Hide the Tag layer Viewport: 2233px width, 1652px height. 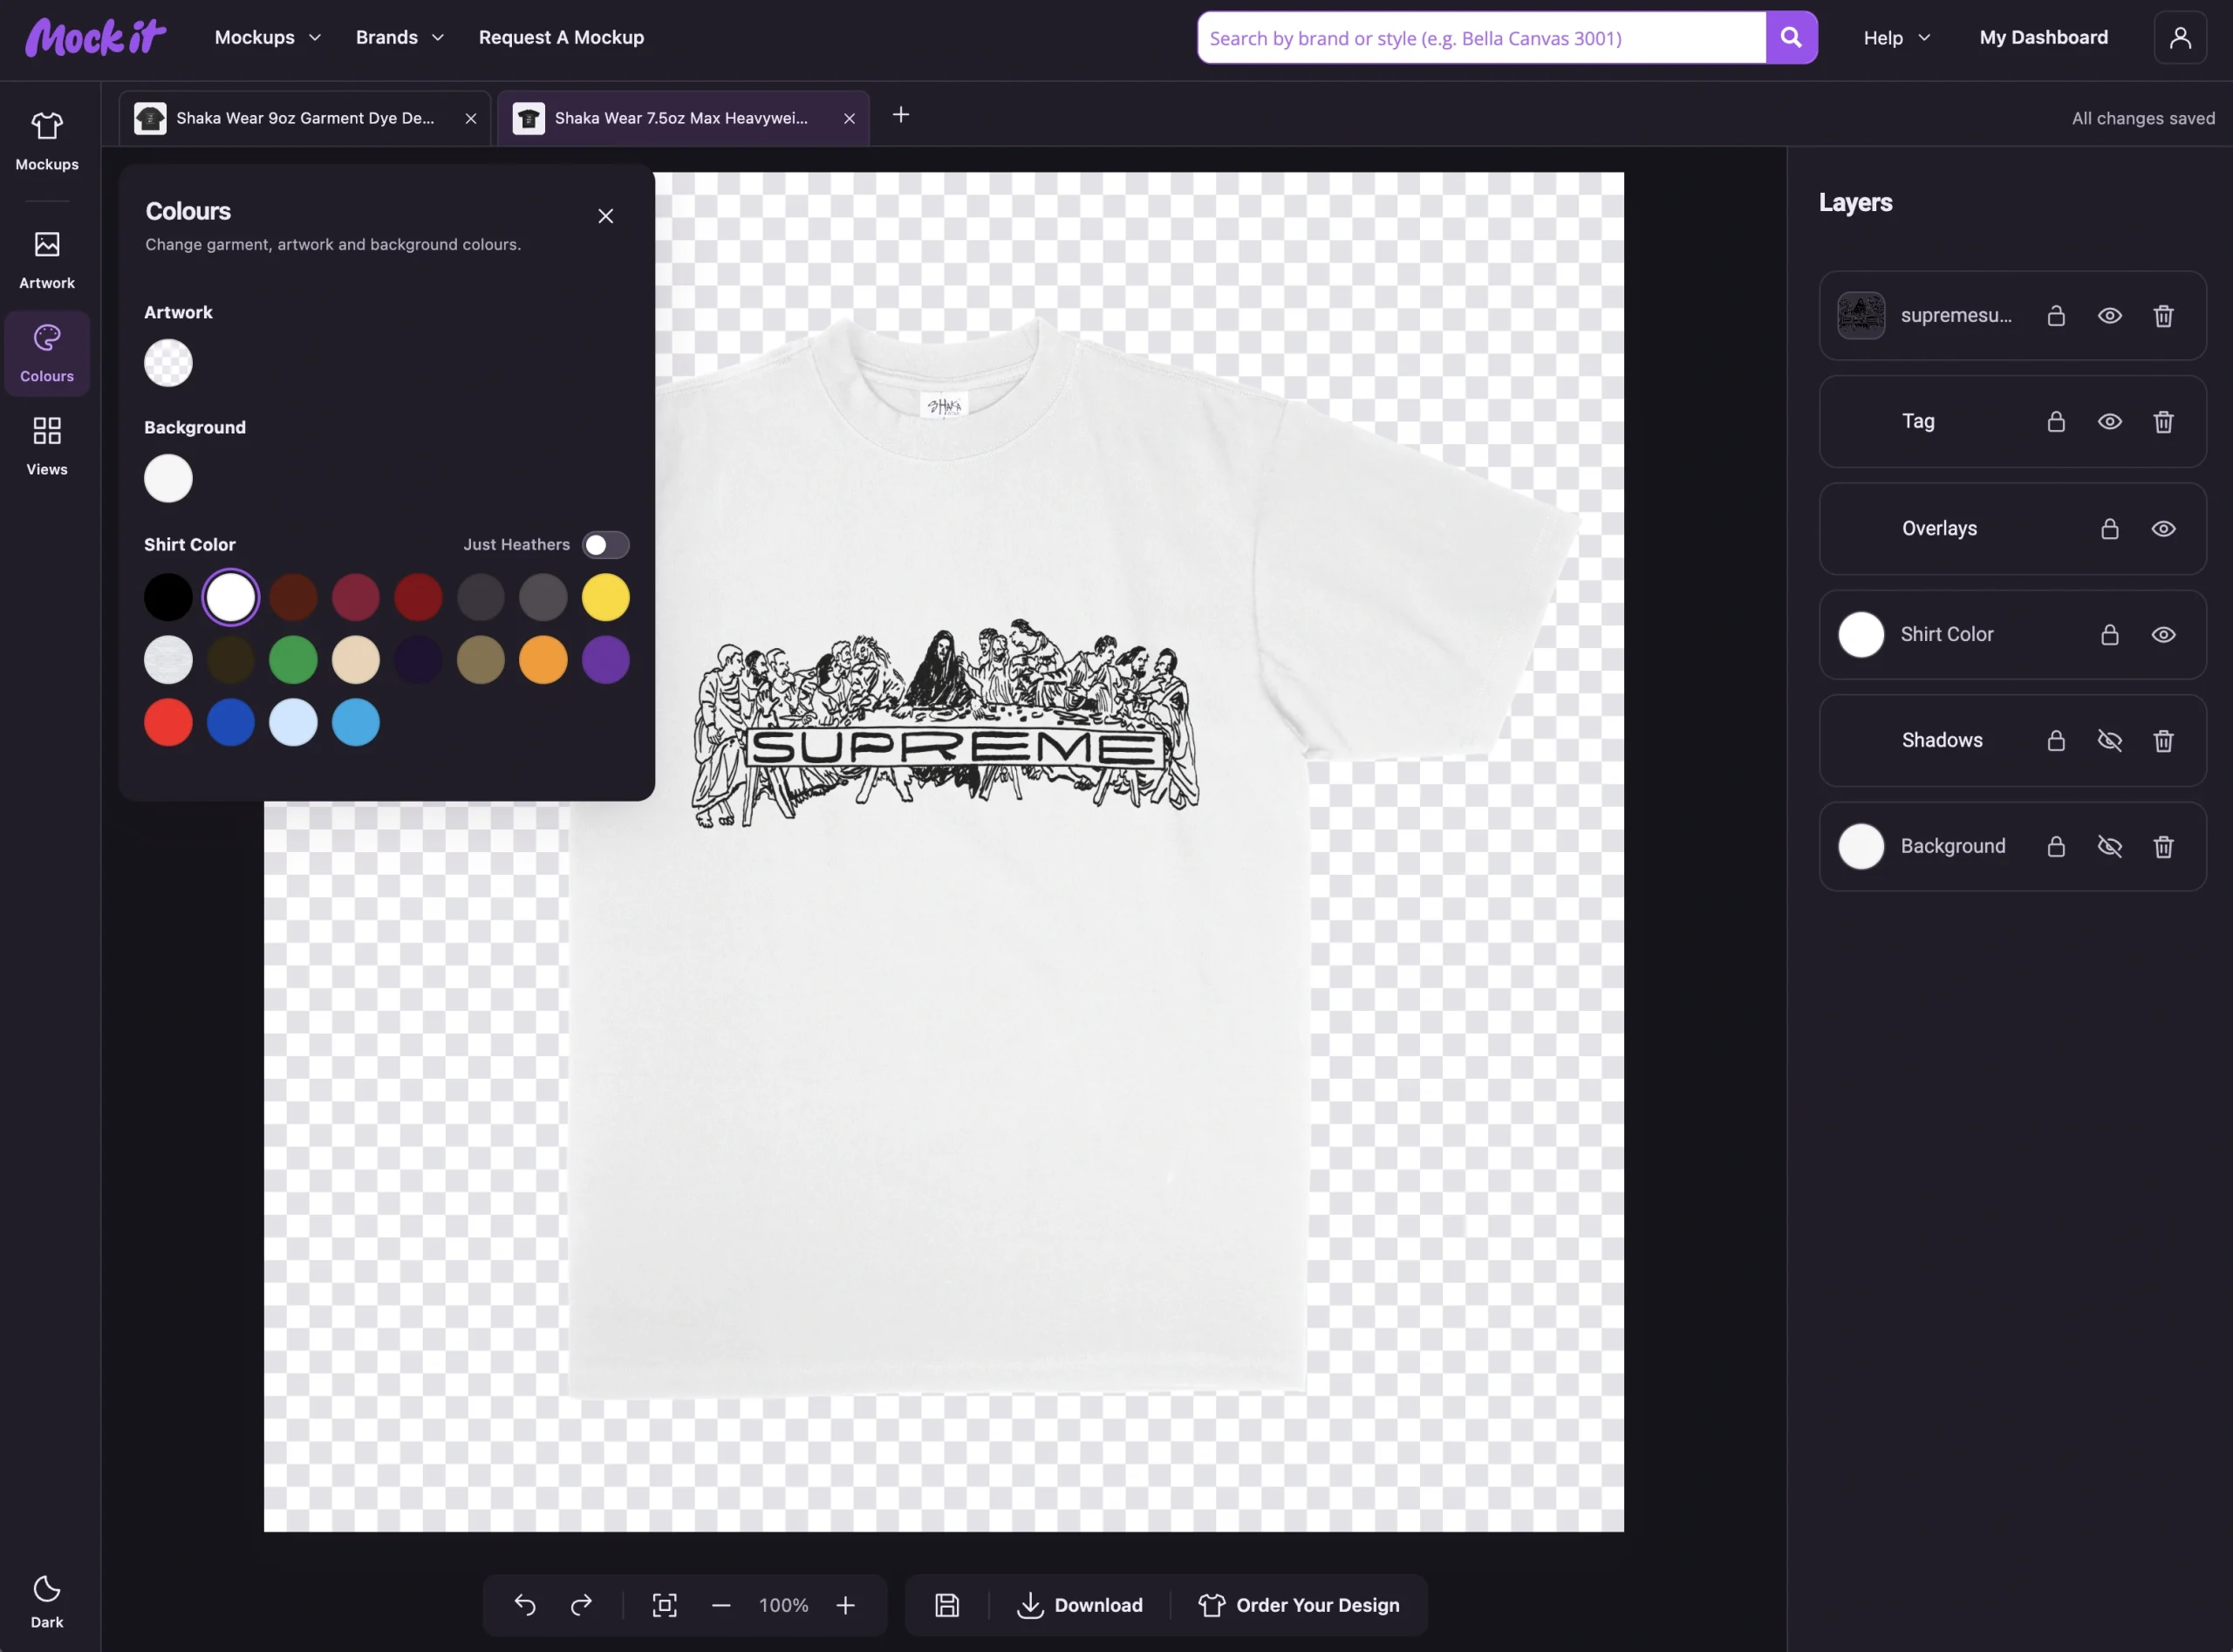coord(2110,422)
